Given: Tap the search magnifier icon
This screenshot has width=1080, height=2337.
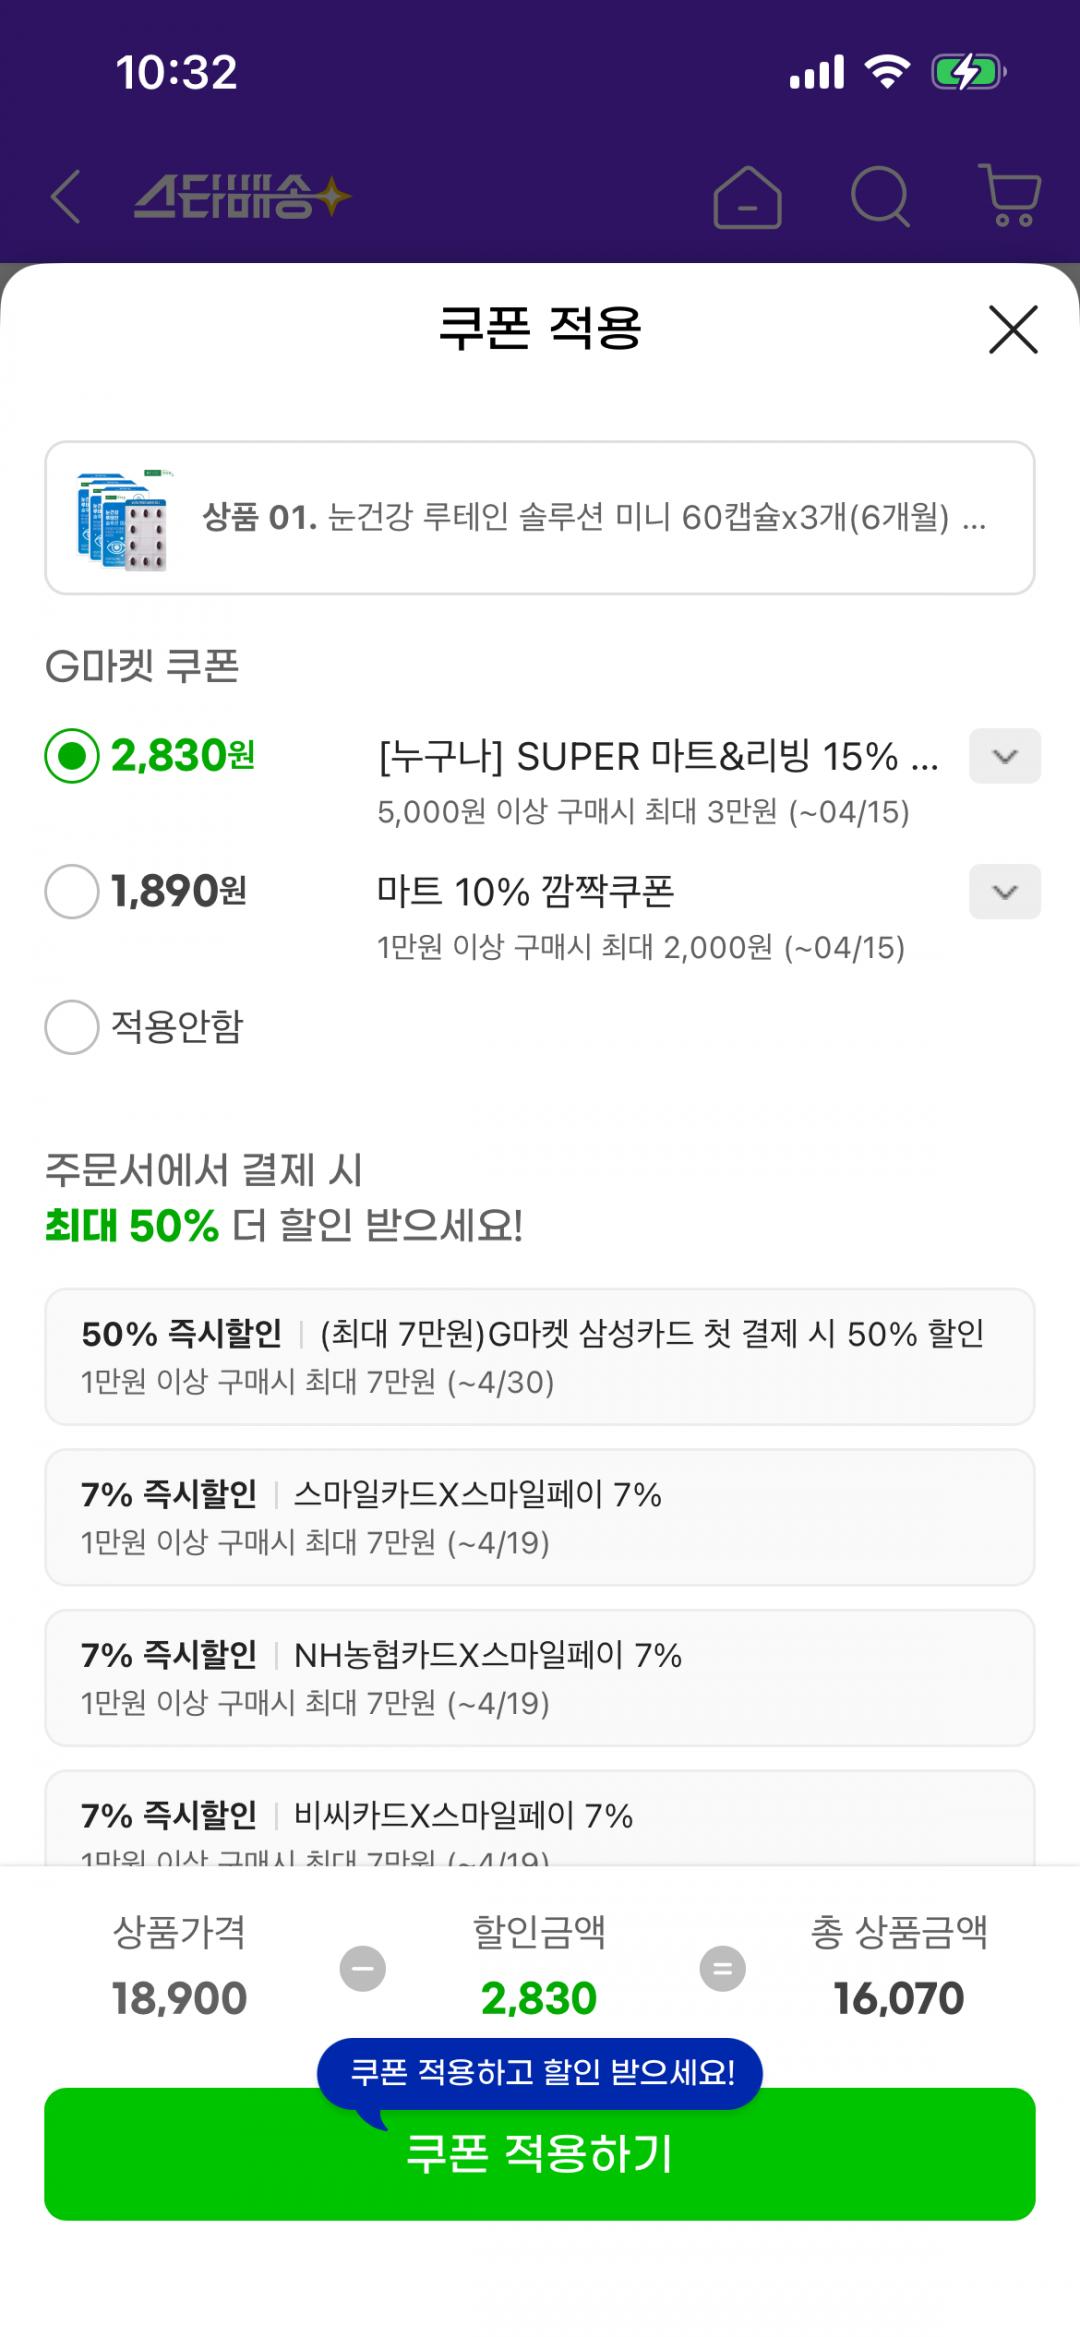Looking at the screenshot, I should point(880,197).
